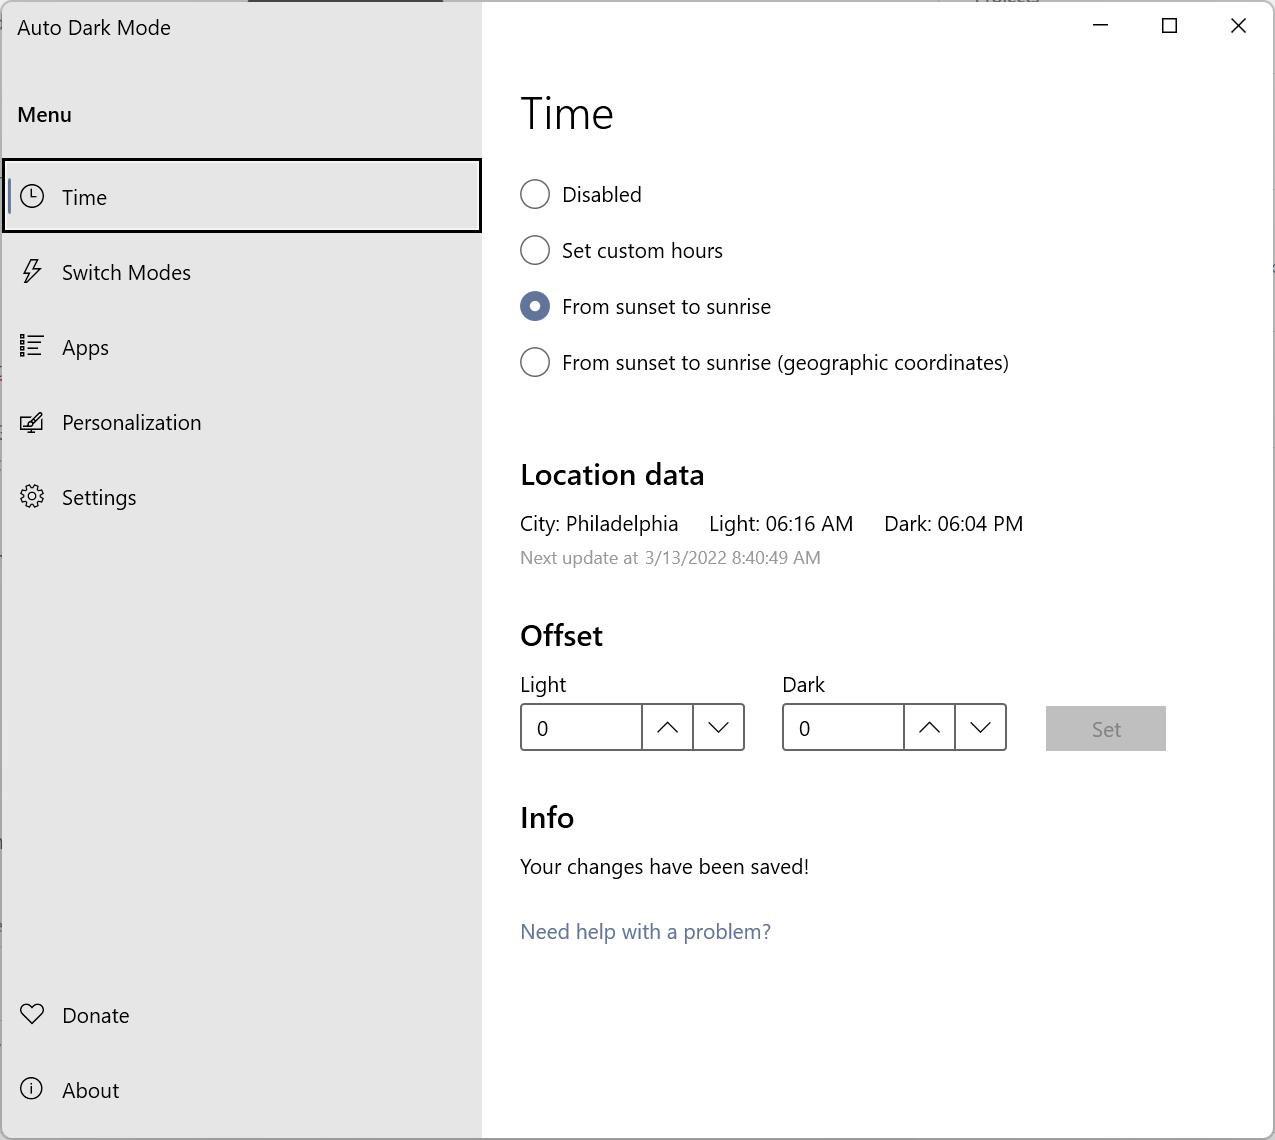Open the Switch Modes page
The width and height of the screenshot is (1275, 1140).
pos(126,271)
